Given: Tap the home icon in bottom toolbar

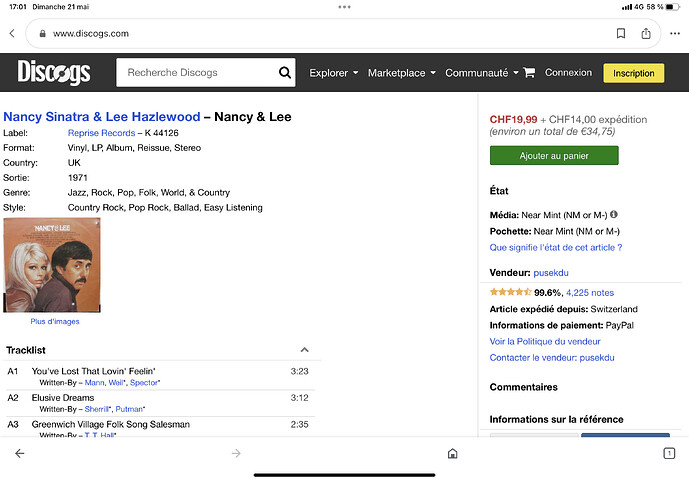Looking at the screenshot, I should tap(452, 453).
